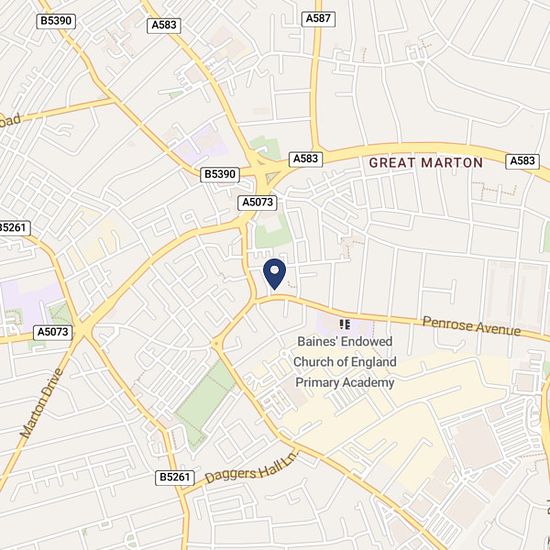This screenshot has height=550, width=550.
Task: Click the A5073 shield below the central junction
Action: [x=257, y=202]
